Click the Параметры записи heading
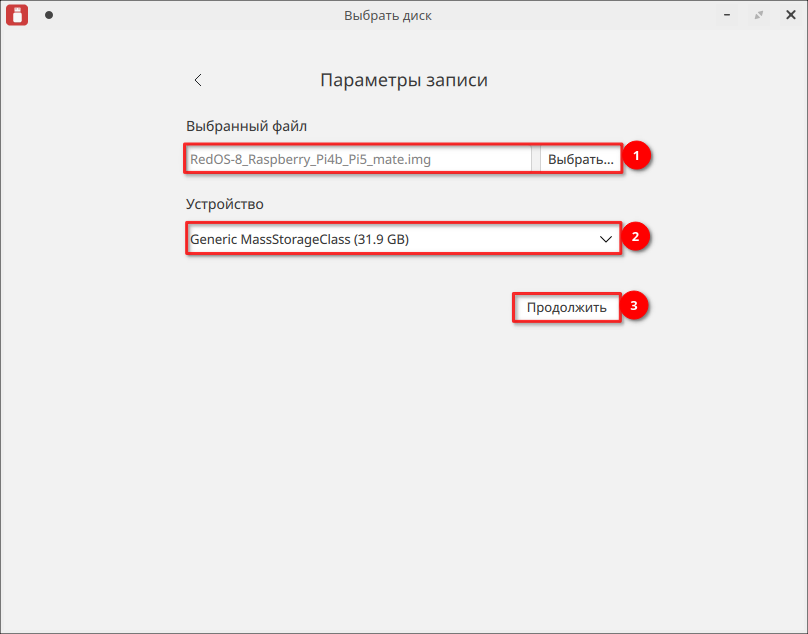The image size is (808, 634). 403,80
